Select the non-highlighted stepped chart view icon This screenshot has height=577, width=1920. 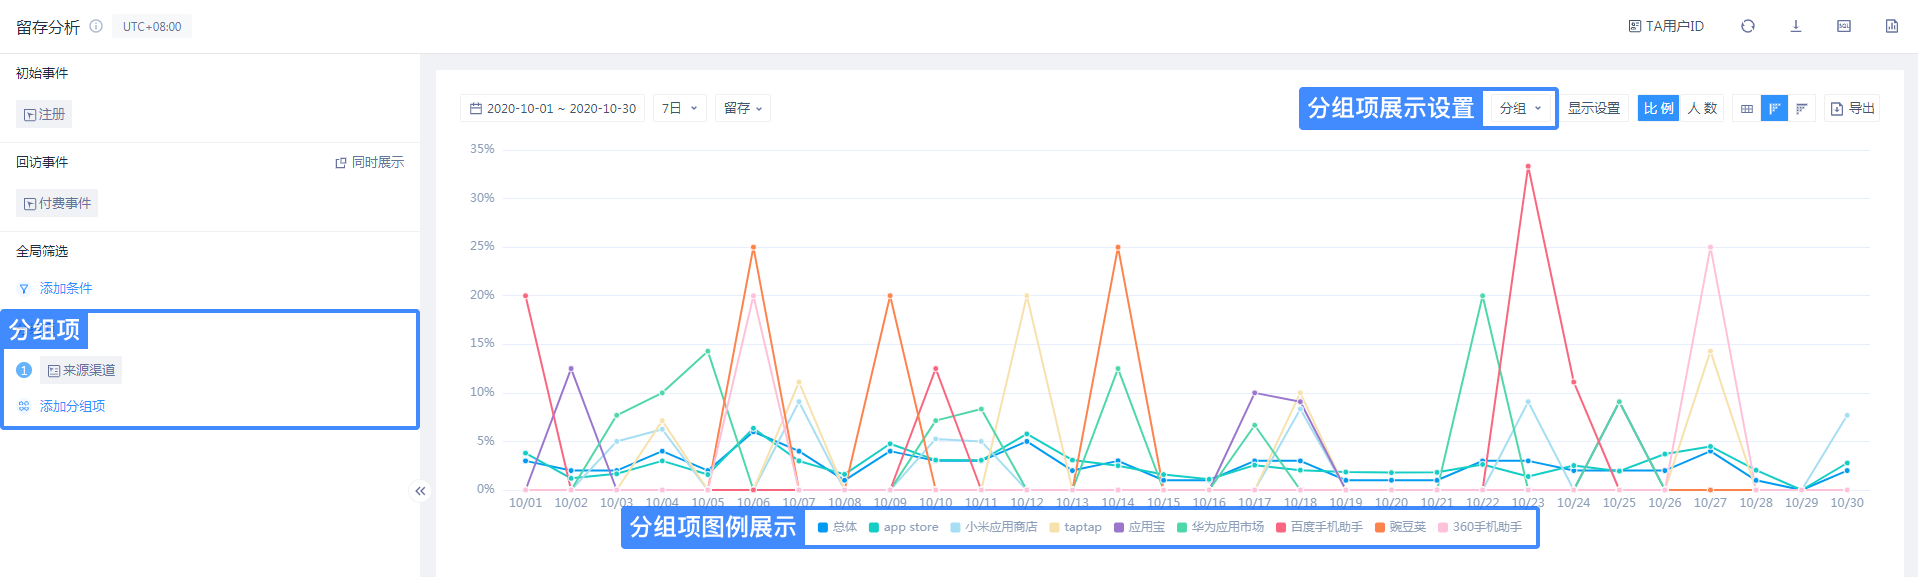pyautogui.click(x=1801, y=109)
